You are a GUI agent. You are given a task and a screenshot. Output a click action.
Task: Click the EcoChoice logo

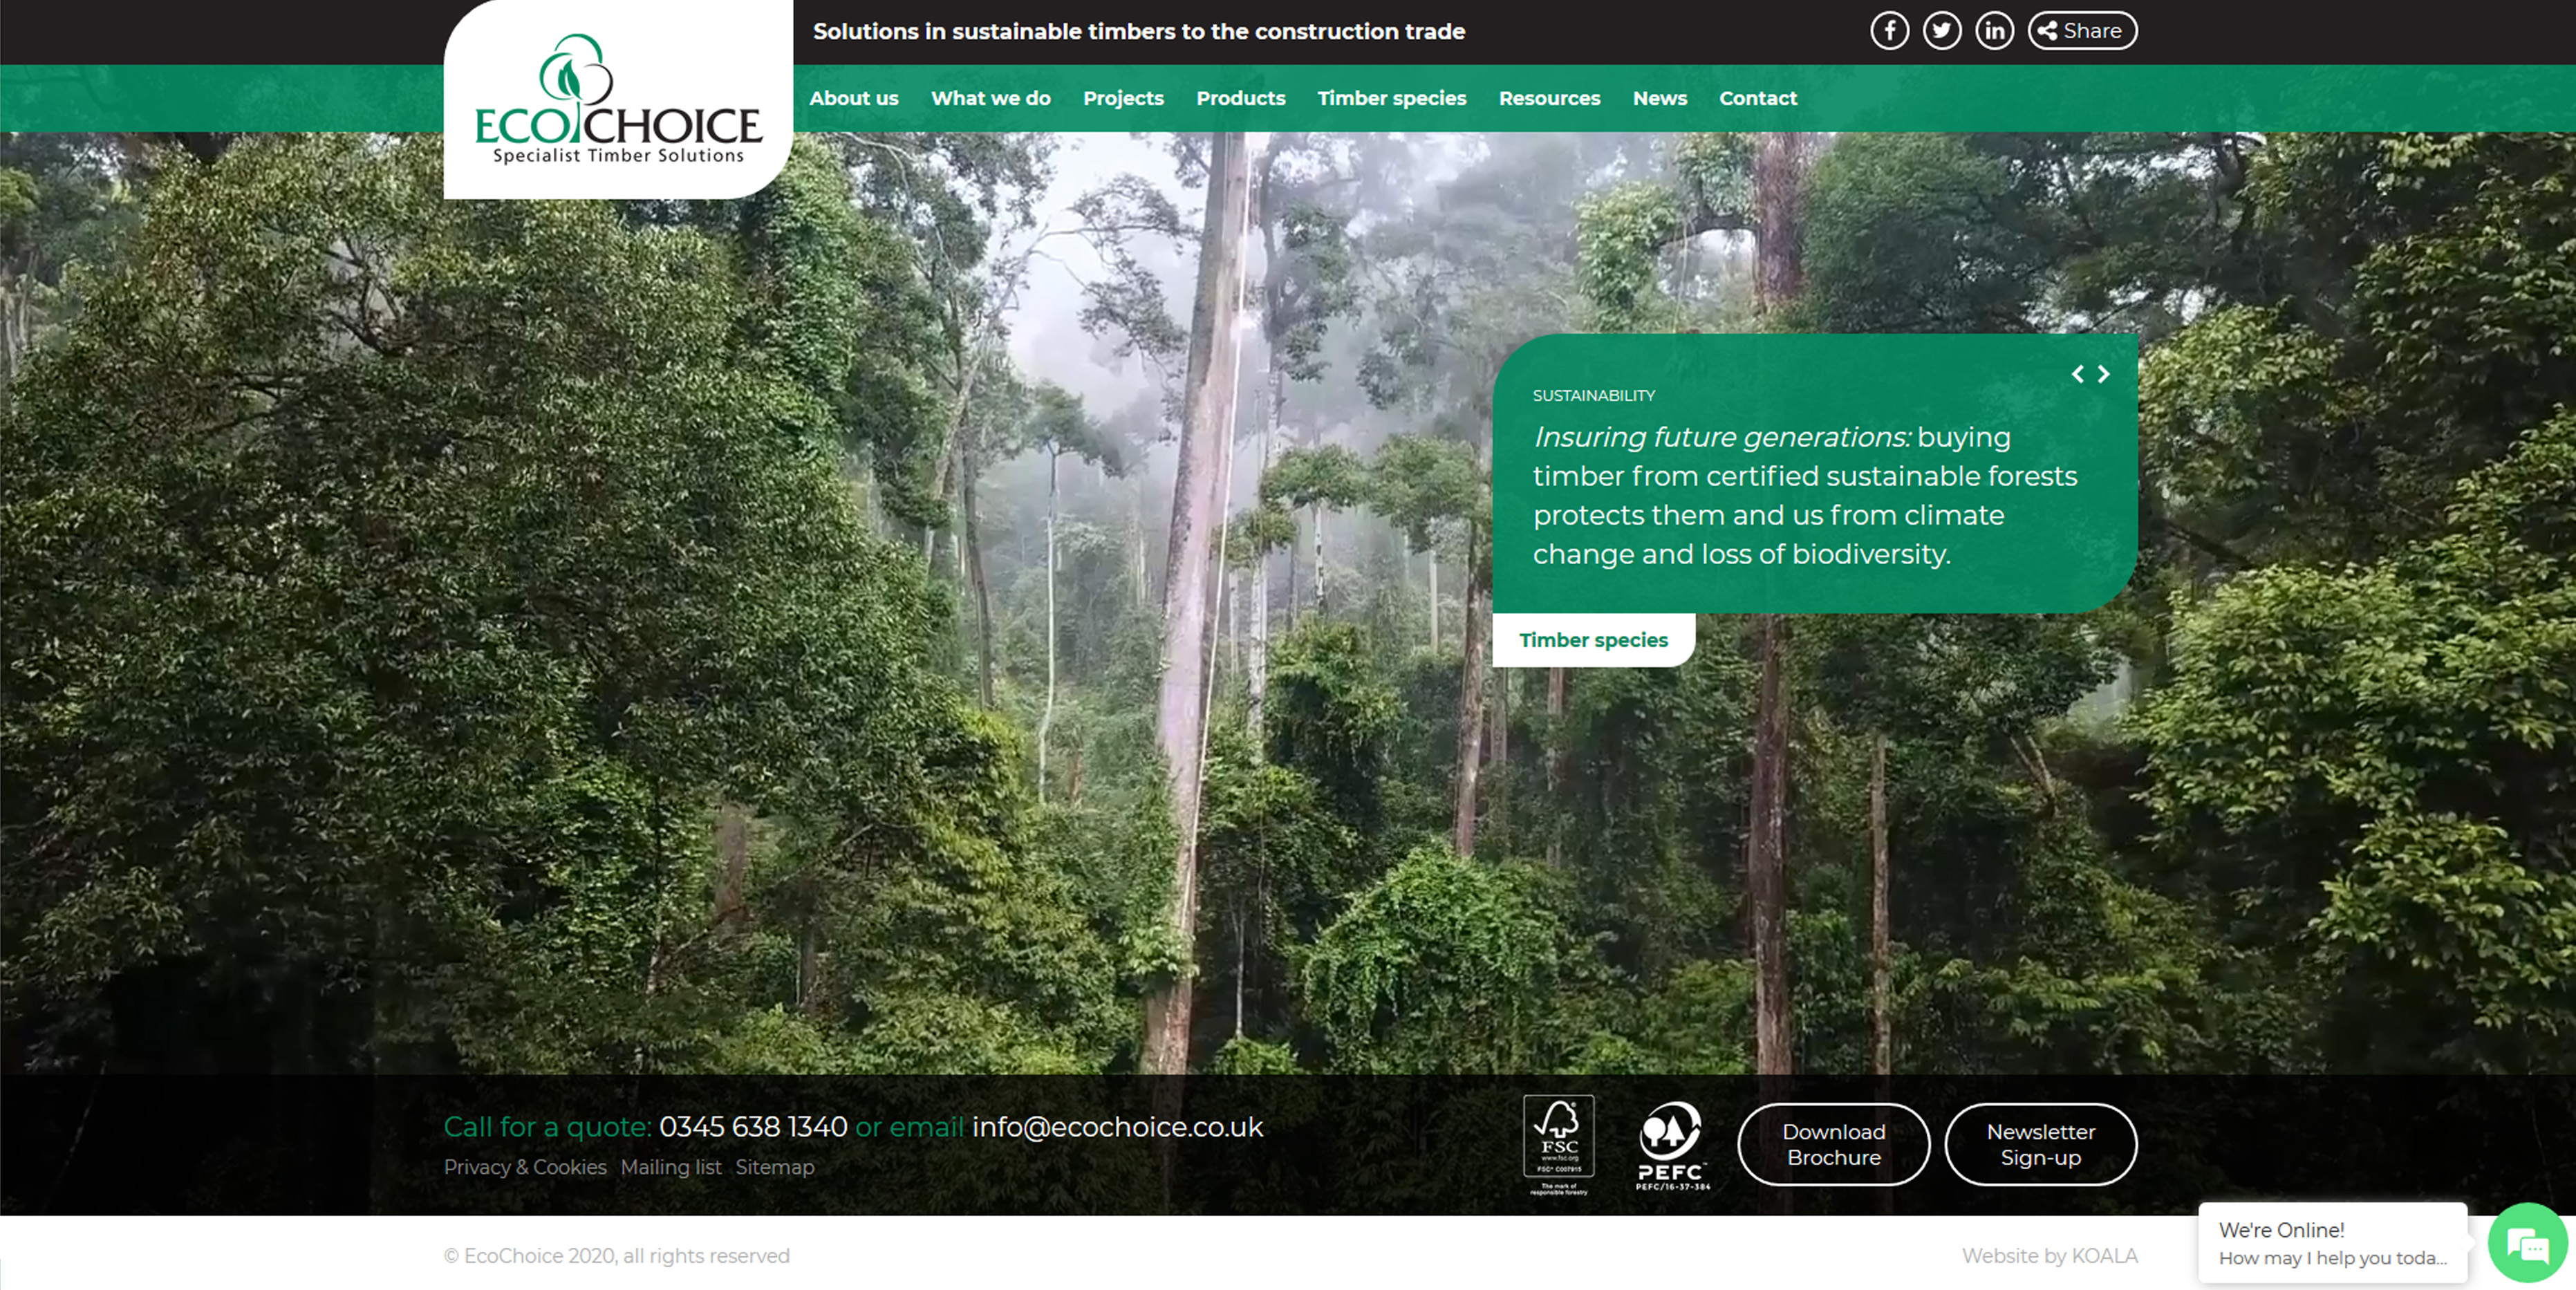point(617,100)
